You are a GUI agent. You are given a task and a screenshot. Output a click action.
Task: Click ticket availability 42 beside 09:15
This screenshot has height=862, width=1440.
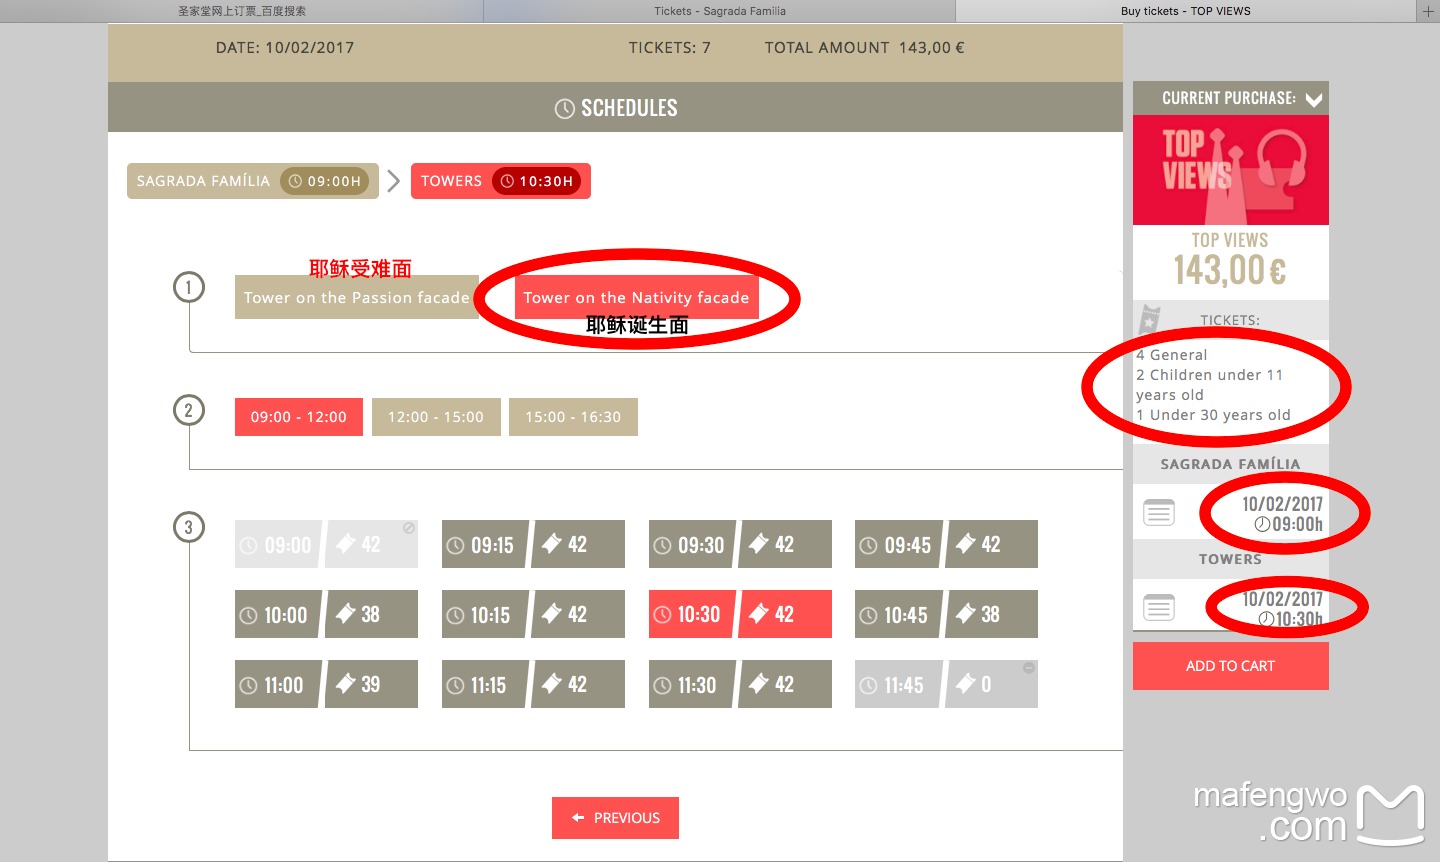[x=578, y=544]
